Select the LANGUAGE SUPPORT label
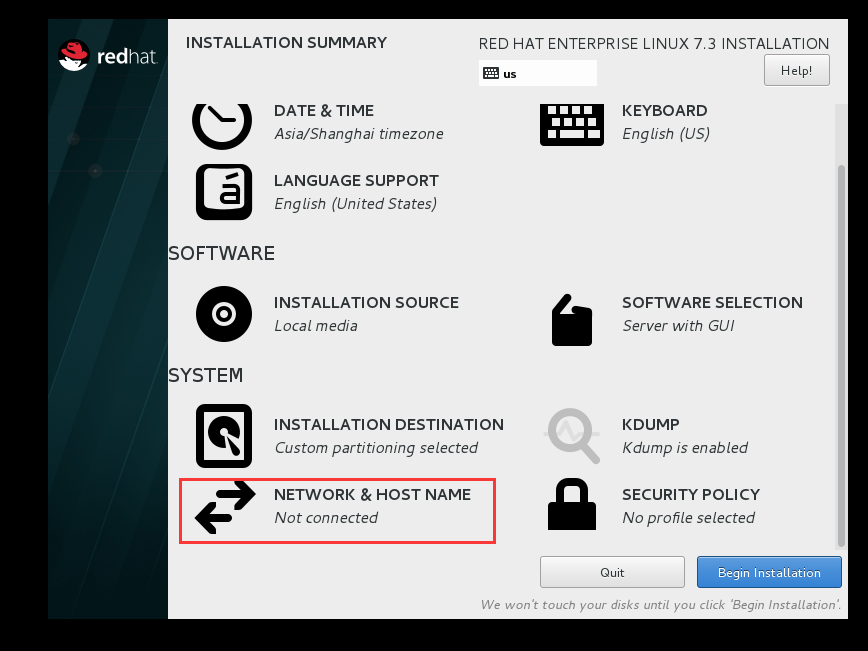Image resolution: width=868 pixels, height=651 pixels. pos(356,181)
